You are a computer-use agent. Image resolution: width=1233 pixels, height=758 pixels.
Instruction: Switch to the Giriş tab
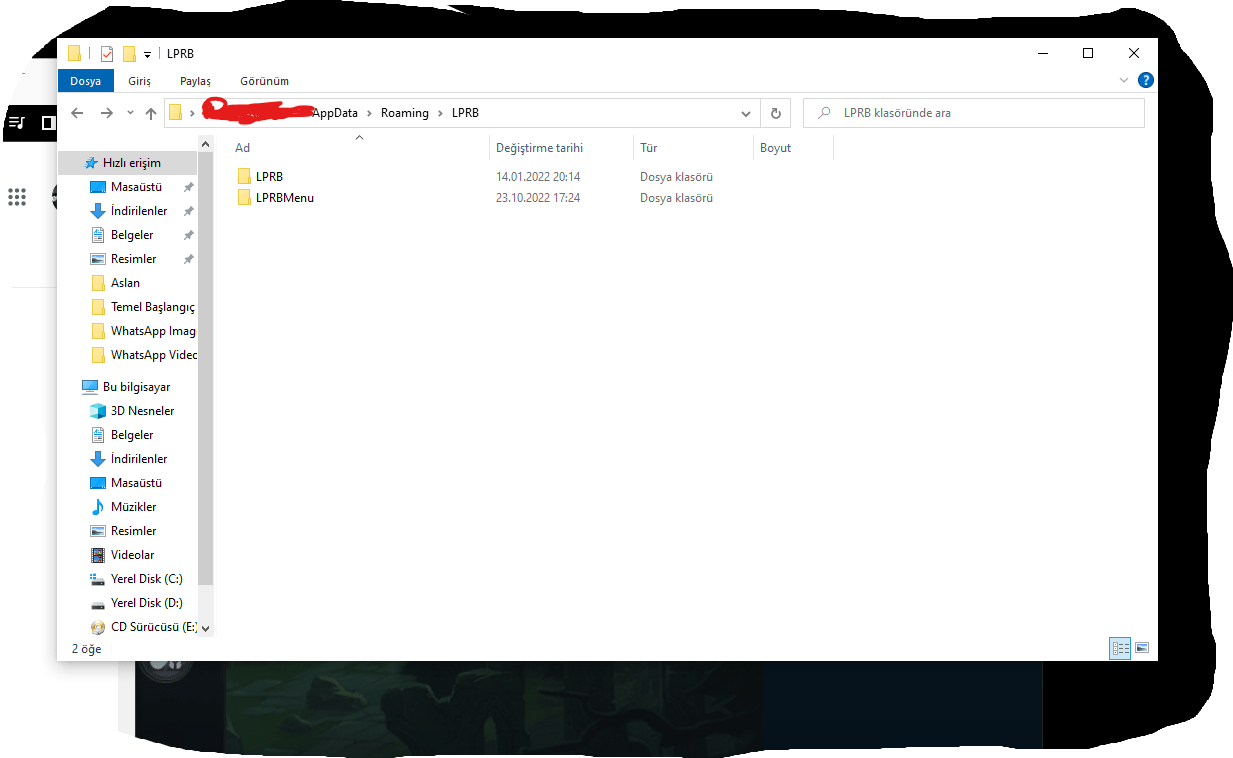click(139, 81)
